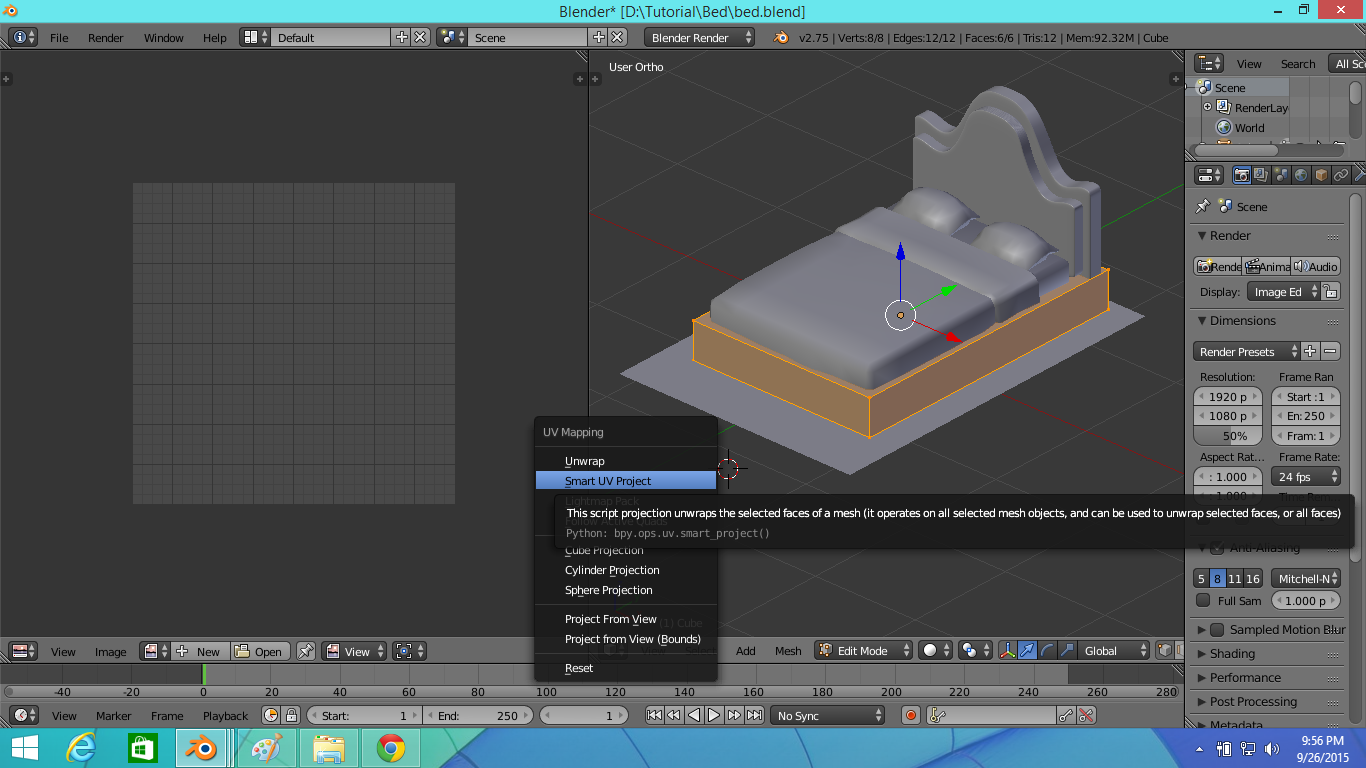Open the Windows Store taskbar icon
This screenshot has height=768, width=1366.
(143, 747)
